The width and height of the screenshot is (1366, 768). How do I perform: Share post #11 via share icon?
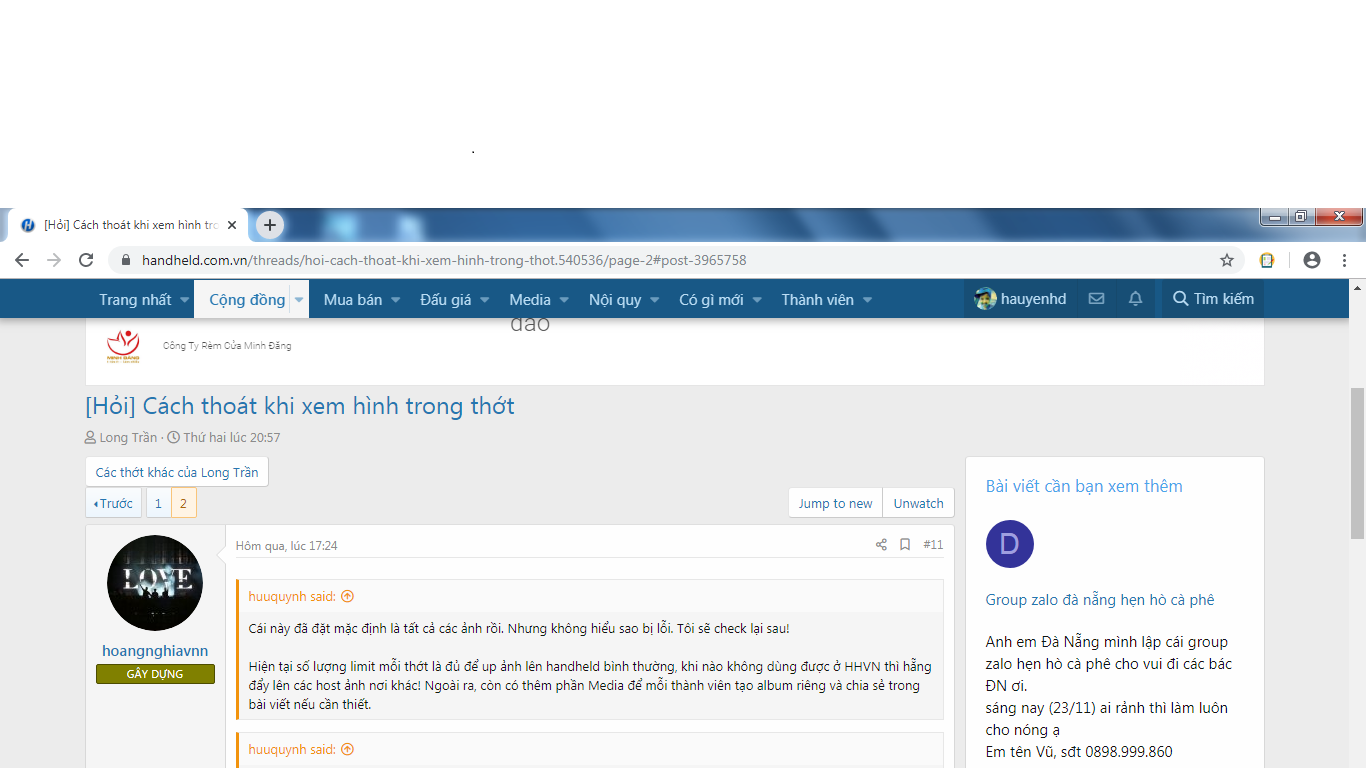point(881,545)
